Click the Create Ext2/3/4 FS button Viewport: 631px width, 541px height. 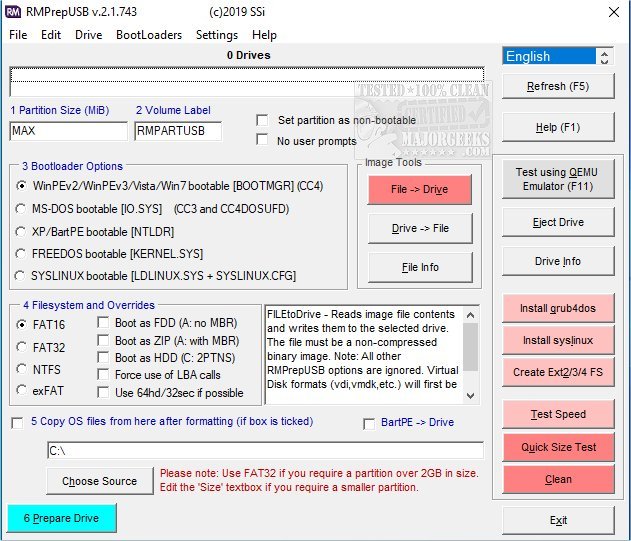tap(558, 372)
